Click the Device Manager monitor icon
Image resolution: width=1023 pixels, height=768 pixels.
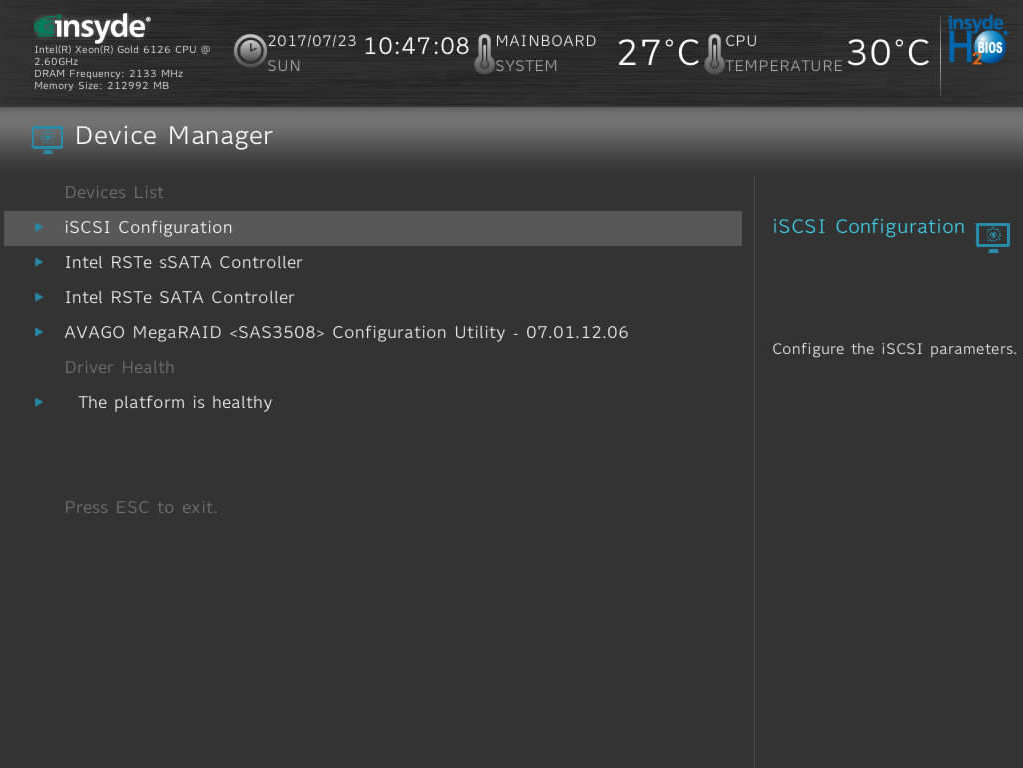point(46,139)
